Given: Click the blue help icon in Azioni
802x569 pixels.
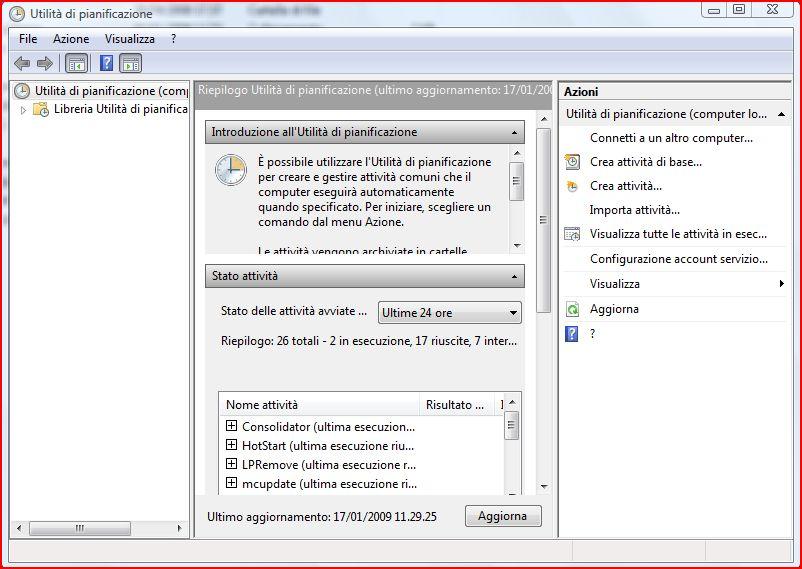Looking at the screenshot, I should (572, 334).
